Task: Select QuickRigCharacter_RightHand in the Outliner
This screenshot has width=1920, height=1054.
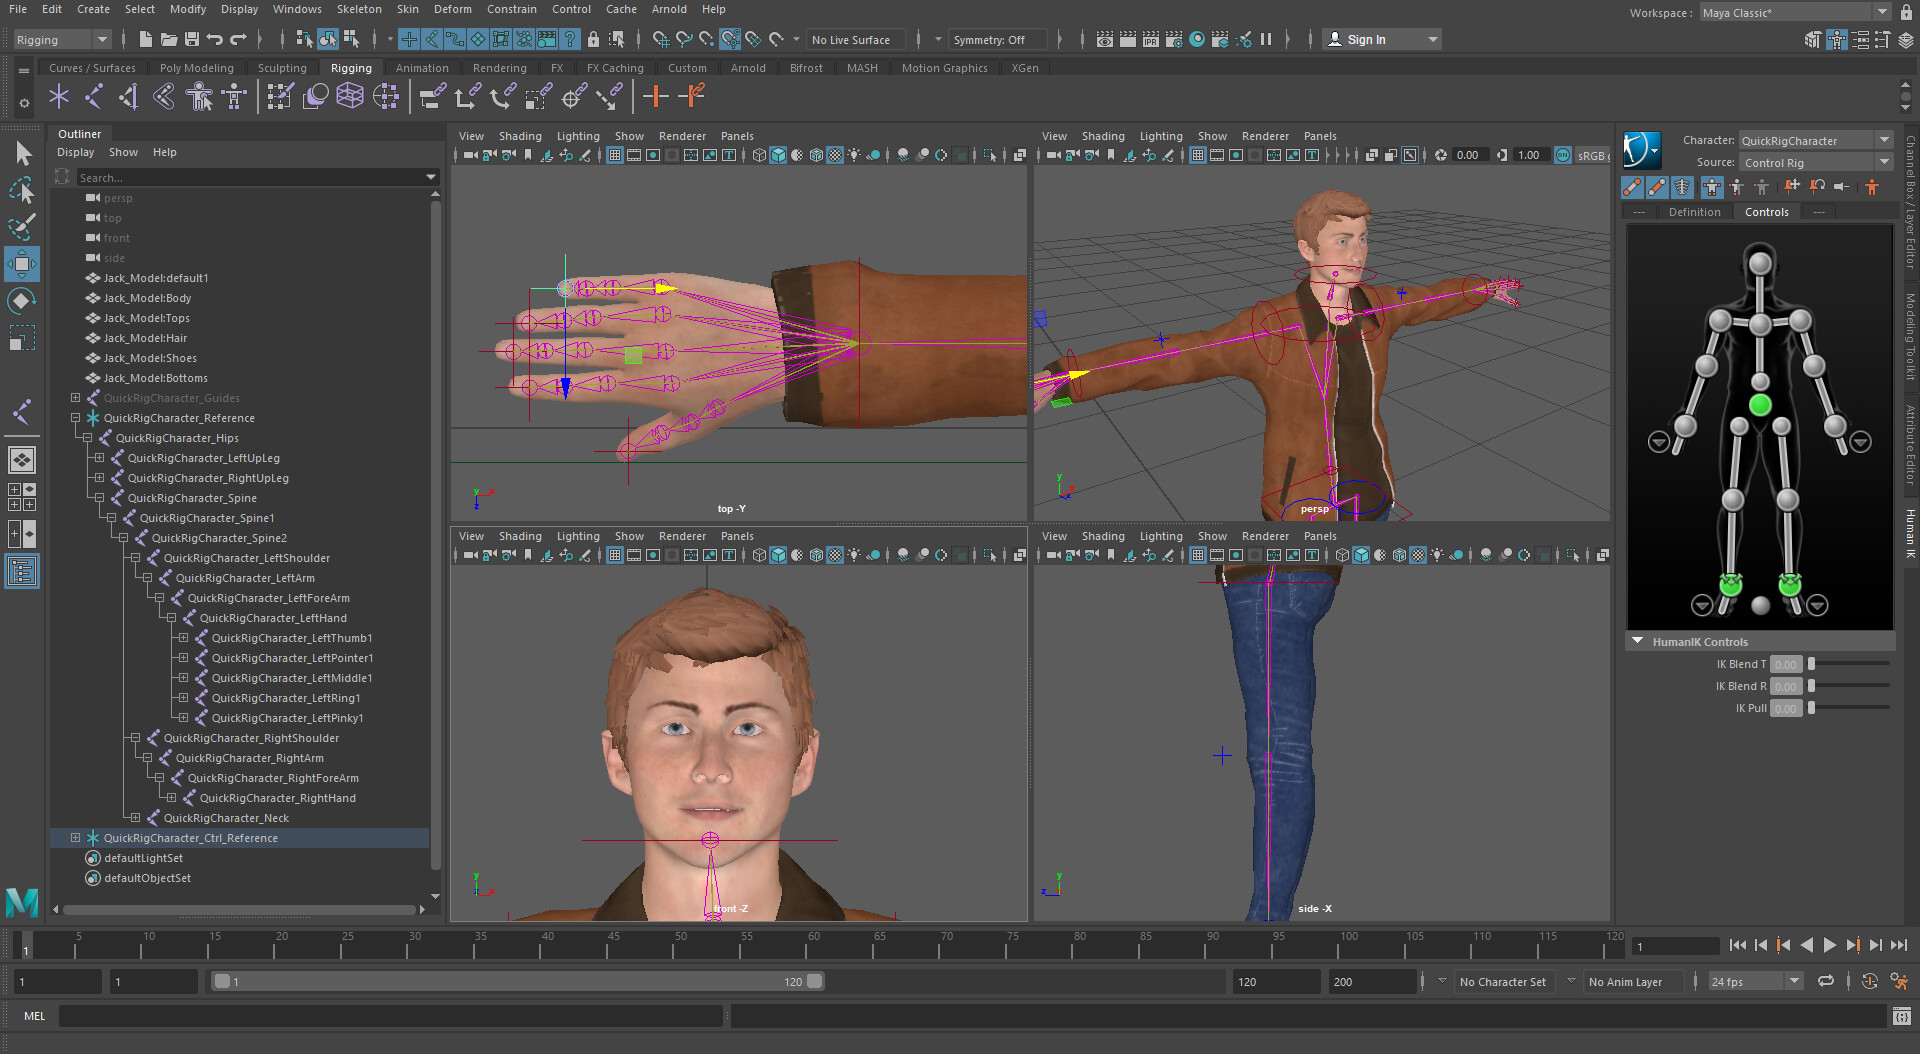Action: coord(276,798)
